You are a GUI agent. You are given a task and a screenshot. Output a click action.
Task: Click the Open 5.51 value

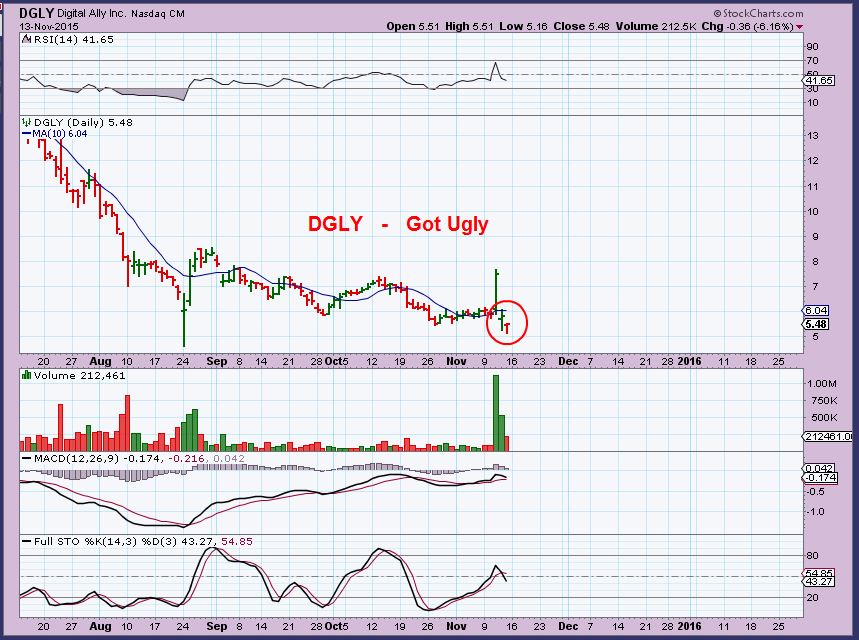coord(413,26)
